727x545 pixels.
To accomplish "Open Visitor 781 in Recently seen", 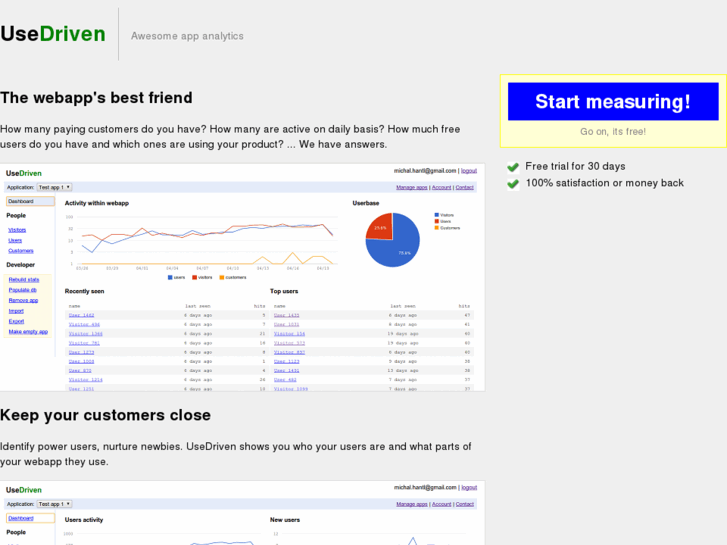I will click(84, 343).
